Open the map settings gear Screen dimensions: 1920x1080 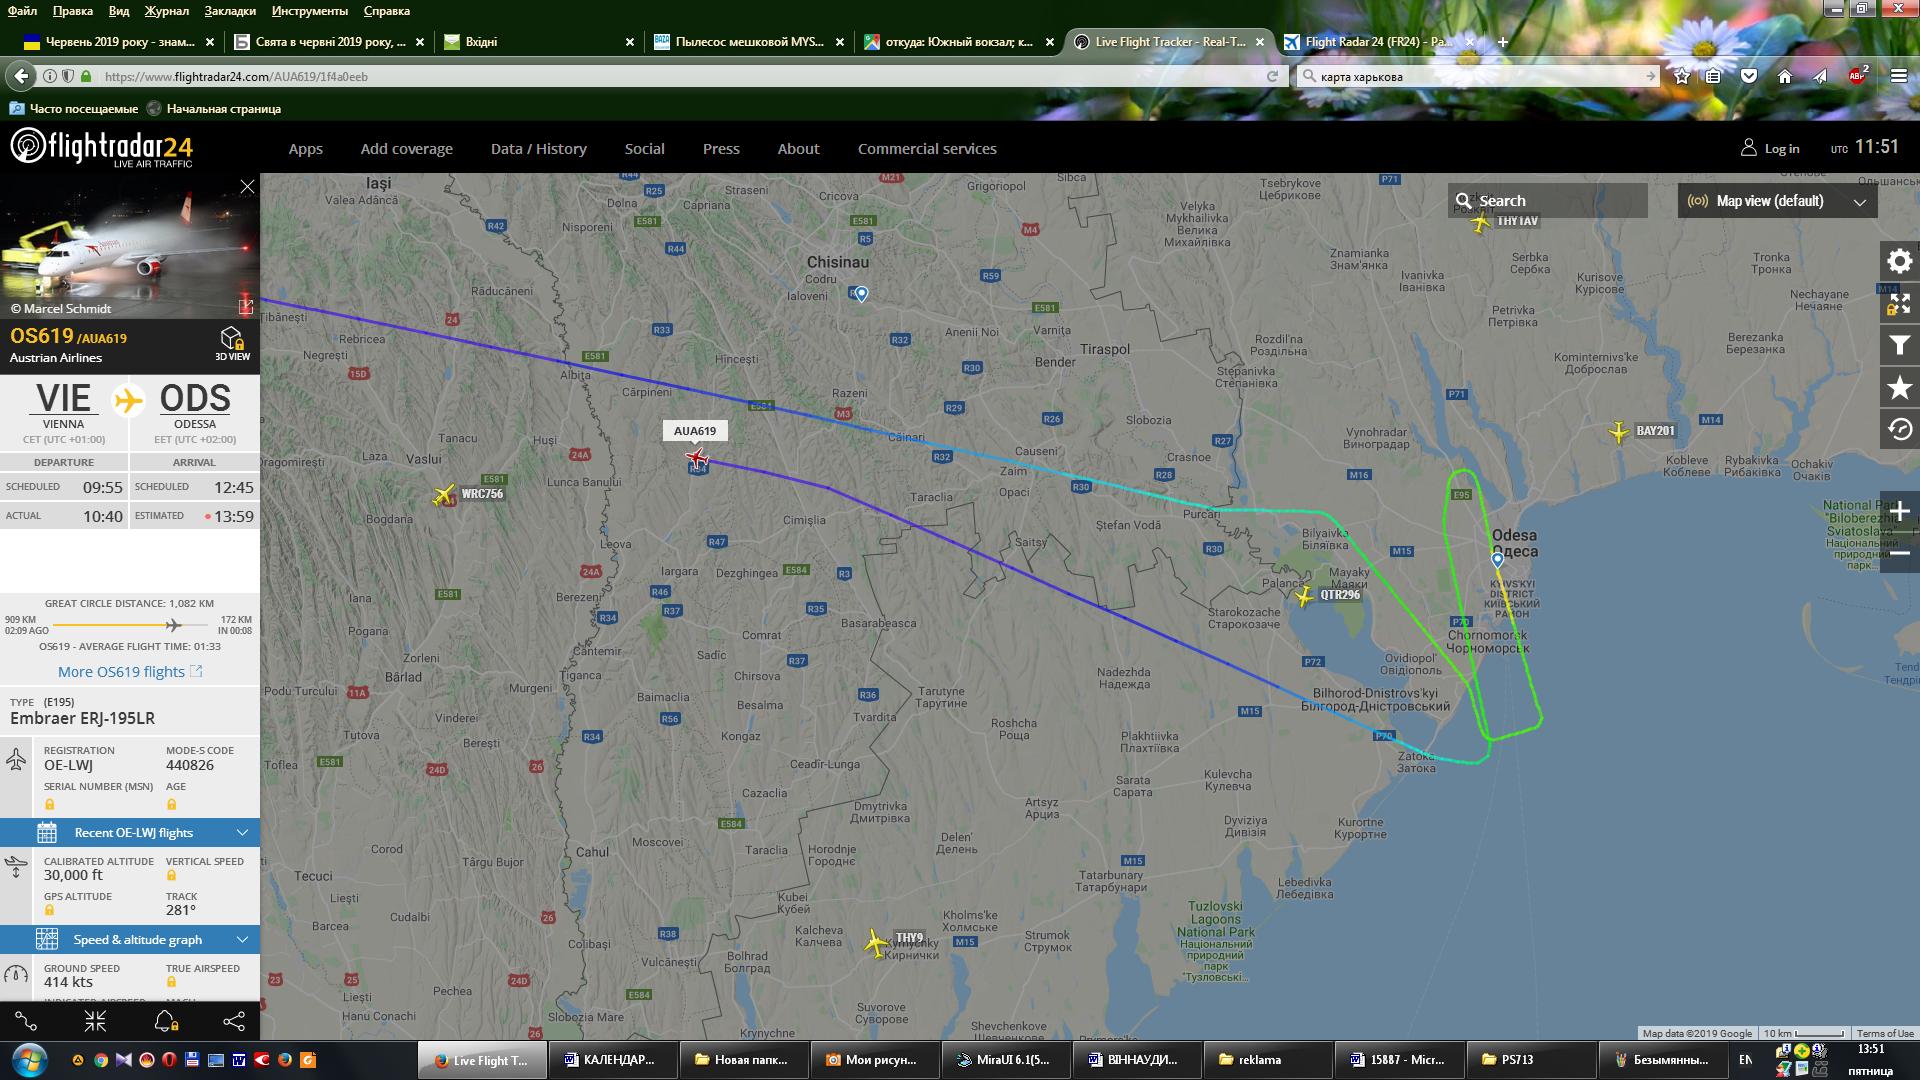click(x=1899, y=262)
